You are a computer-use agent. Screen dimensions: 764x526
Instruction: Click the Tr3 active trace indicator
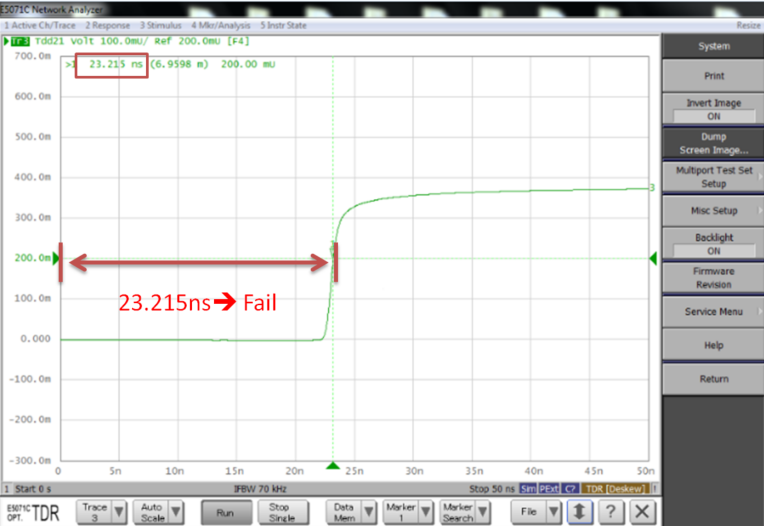pyautogui.click(x=20, y=41)
